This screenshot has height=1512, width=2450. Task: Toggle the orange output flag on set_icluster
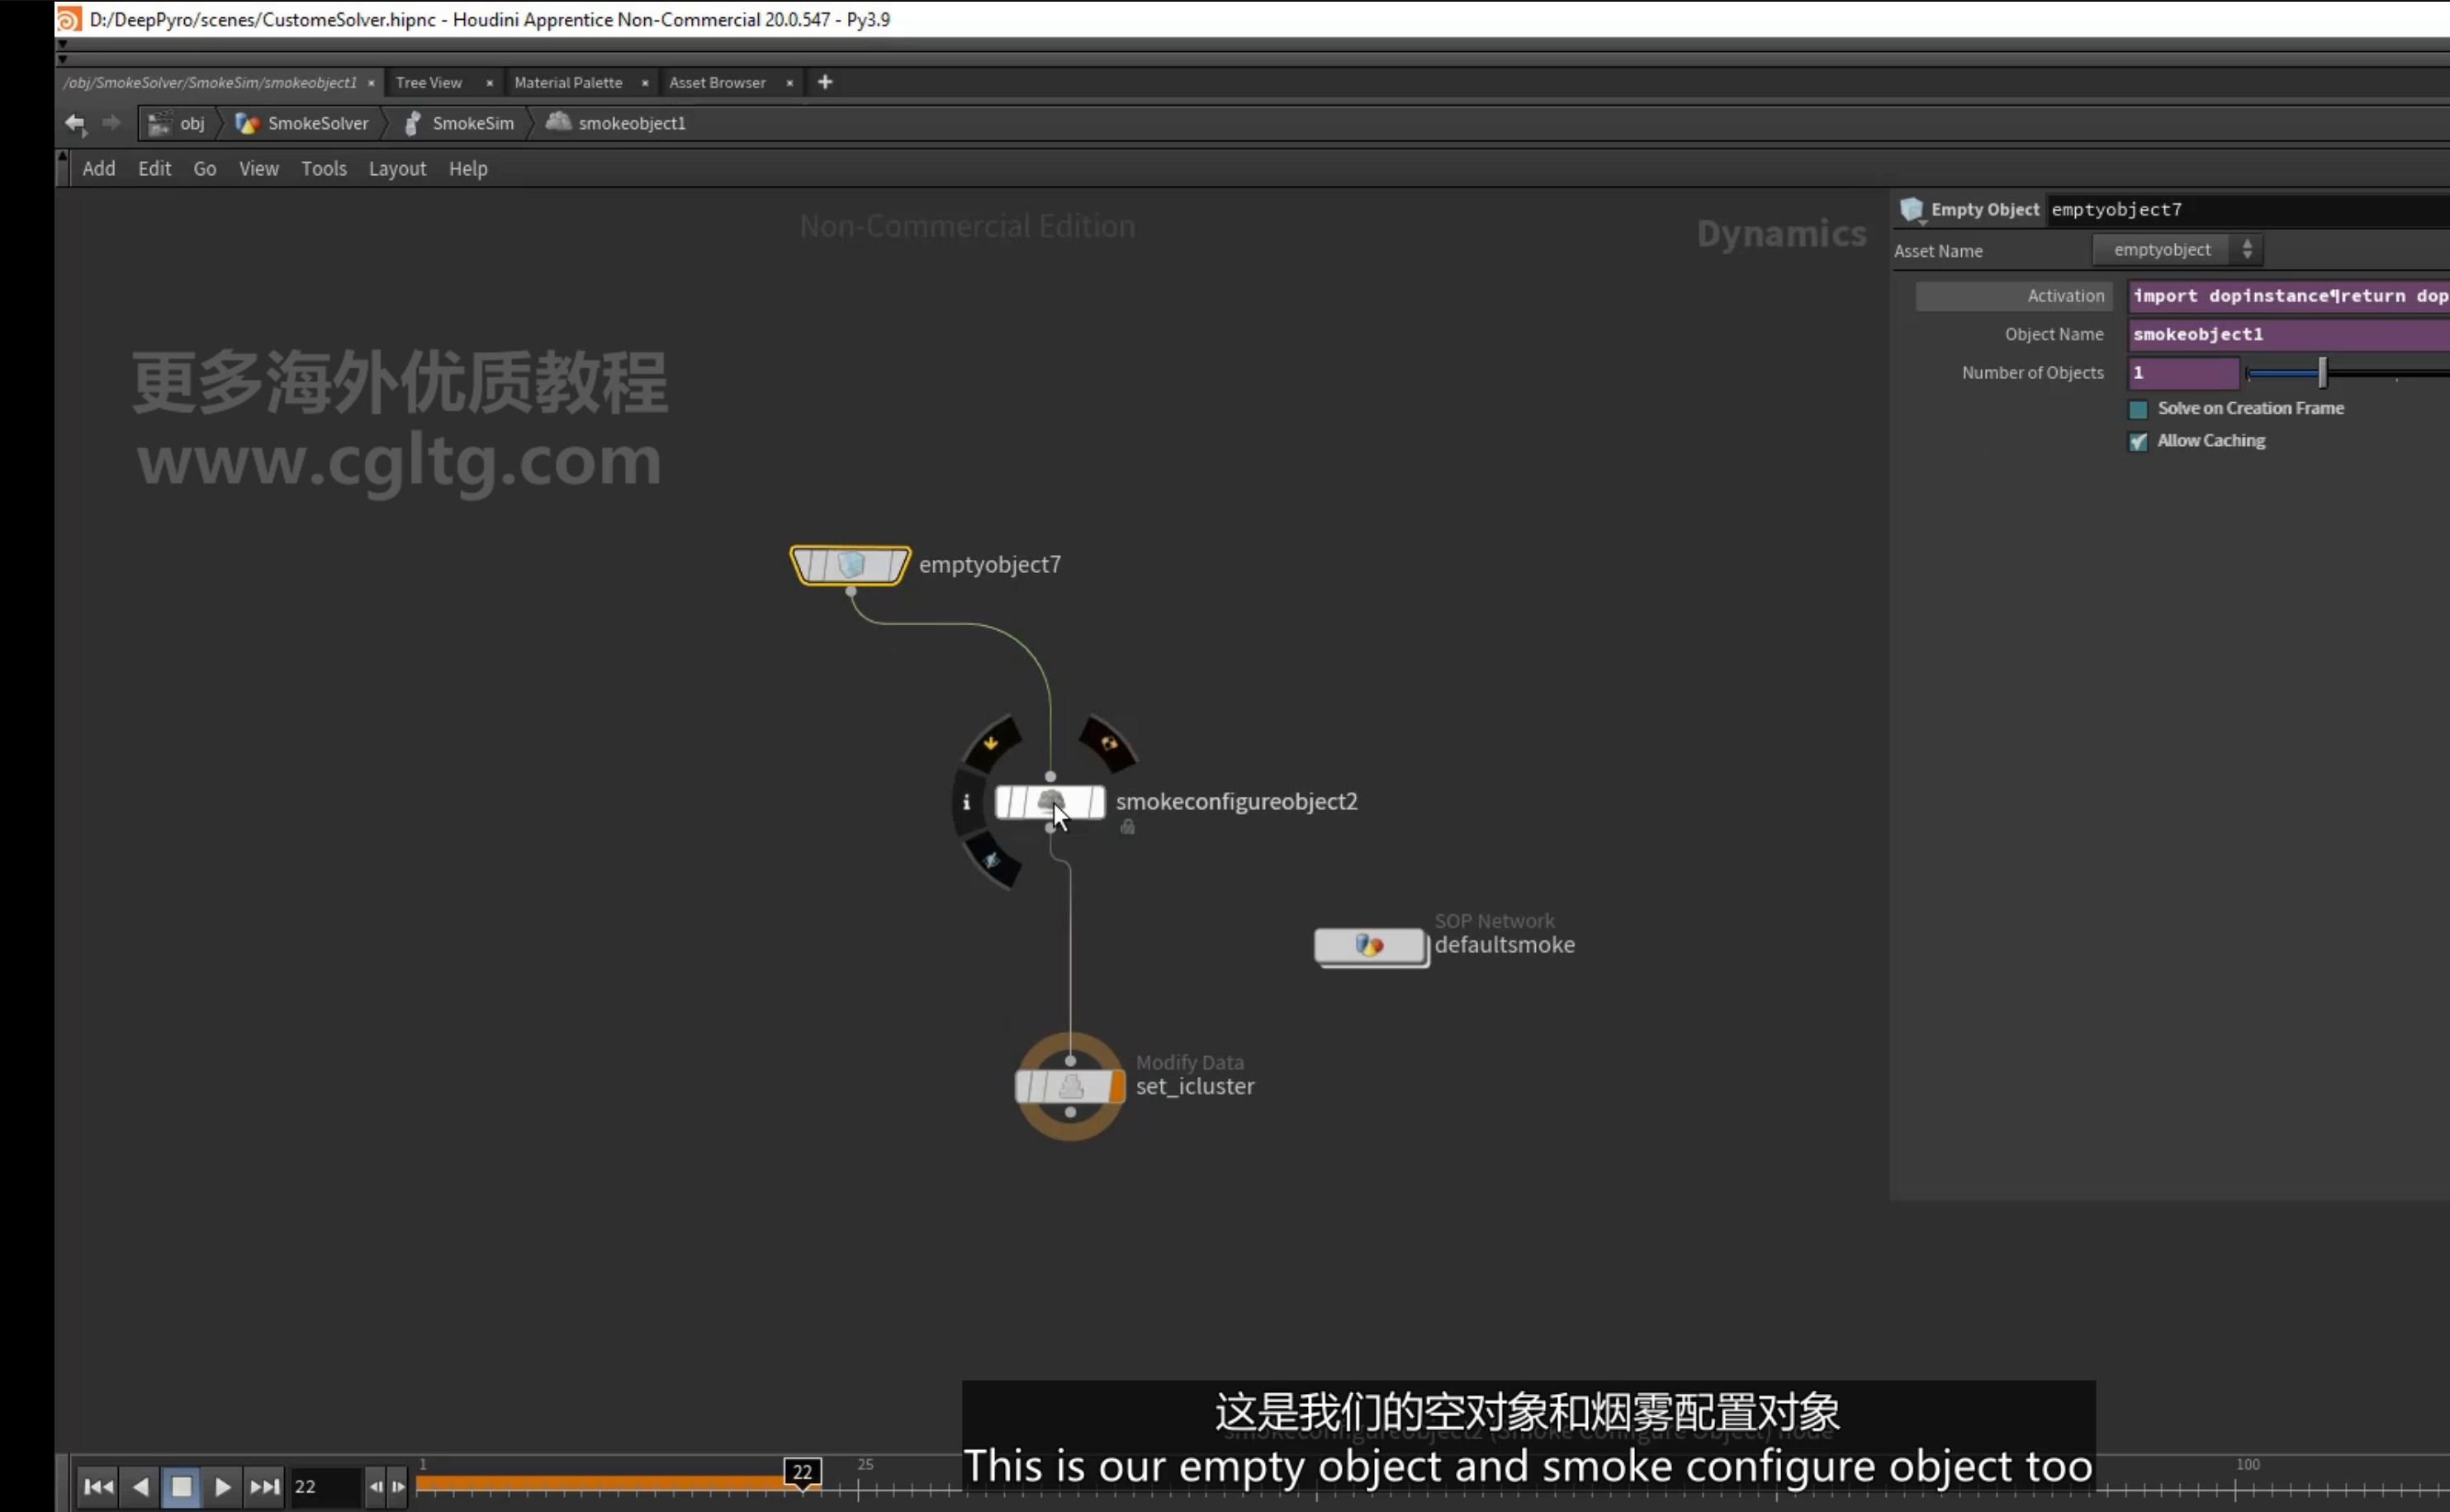(x=1116, y=1086)
